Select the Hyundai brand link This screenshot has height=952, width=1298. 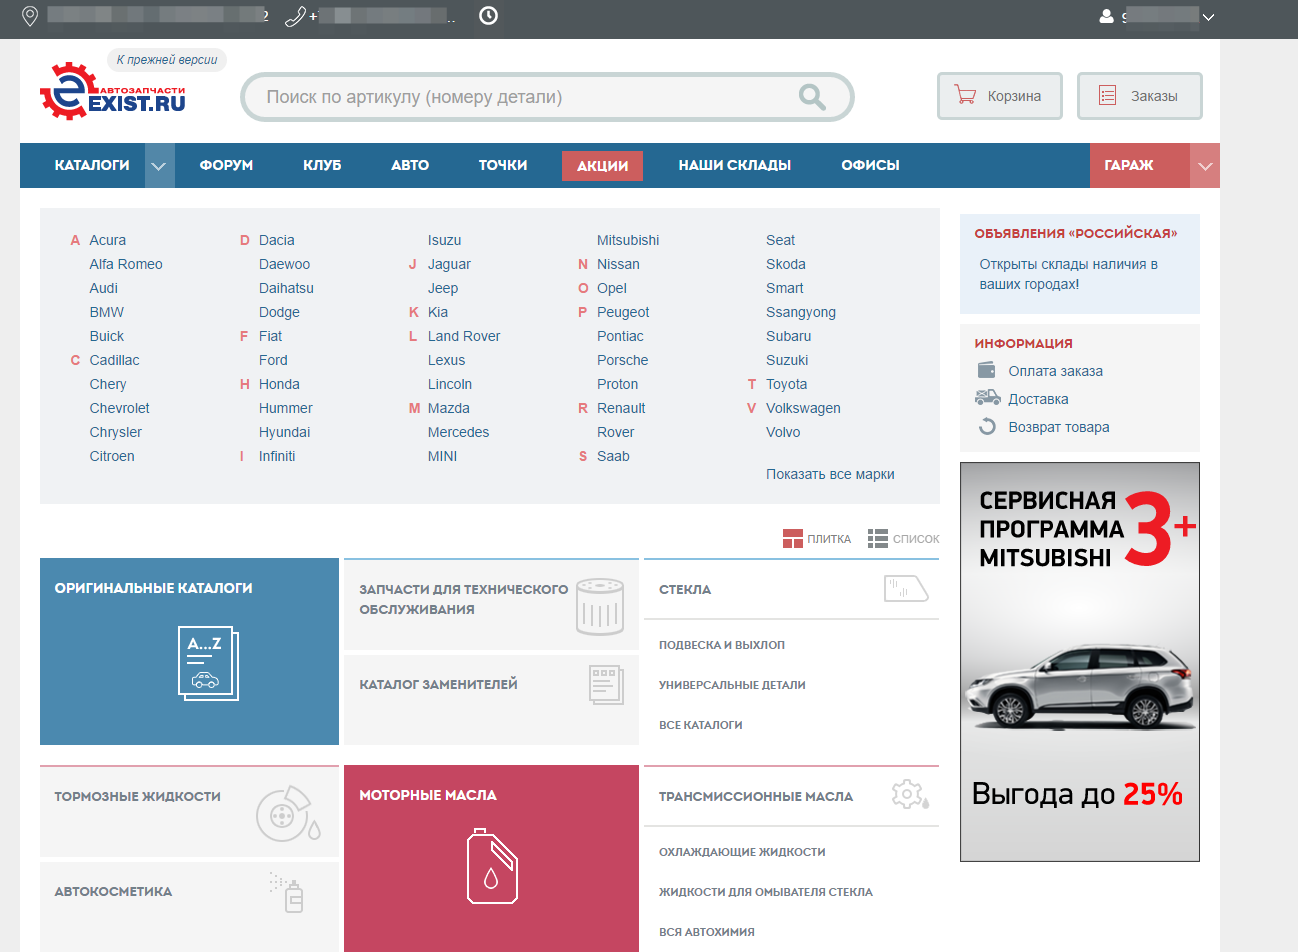point(284,432)
